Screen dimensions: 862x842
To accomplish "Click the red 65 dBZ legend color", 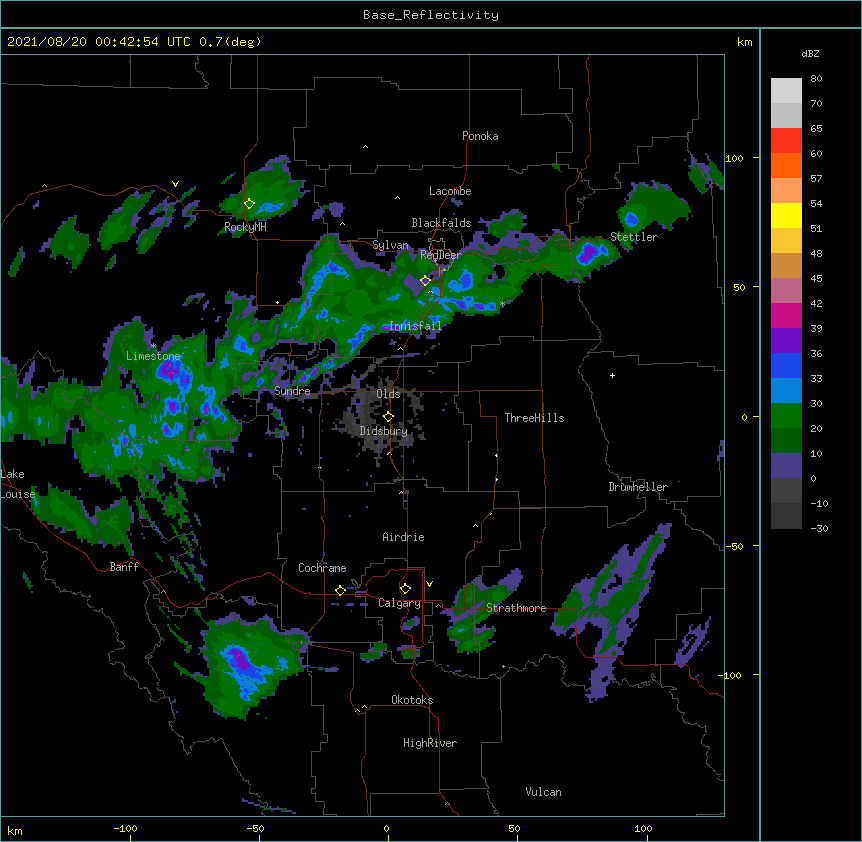I will 786,140.
